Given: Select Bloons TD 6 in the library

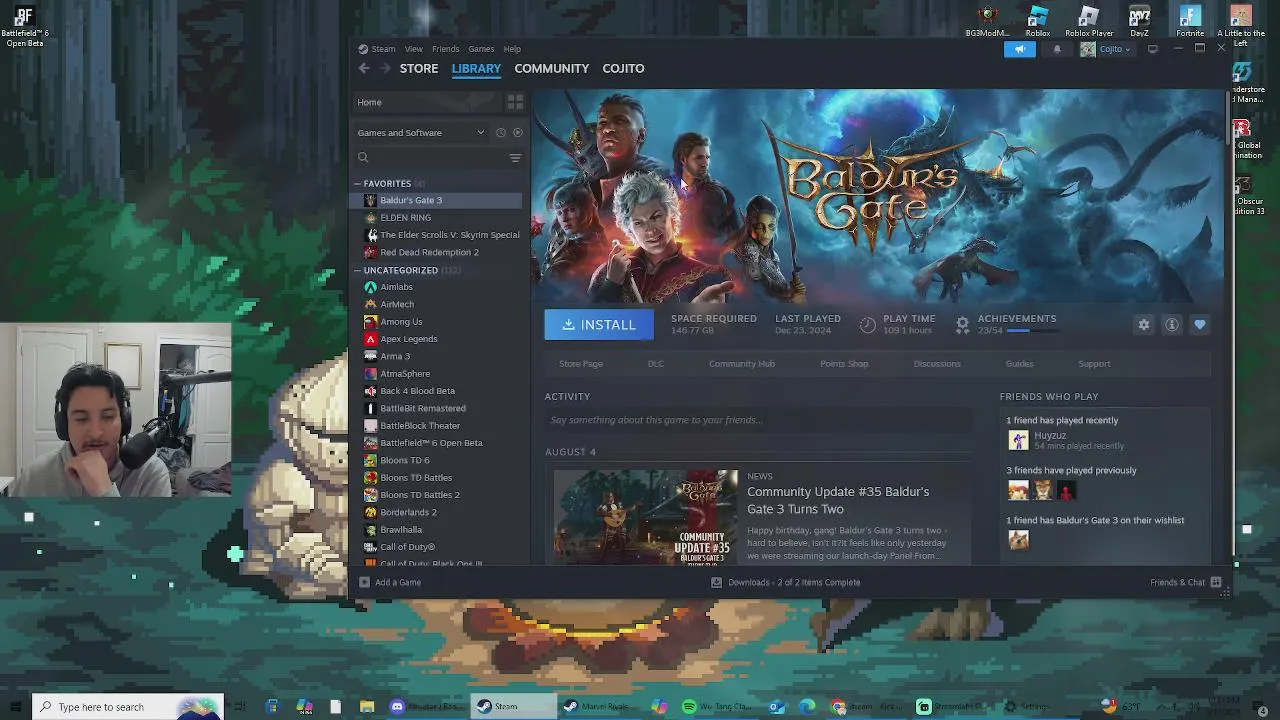Looking at the screenshot, I should (435, 460).
